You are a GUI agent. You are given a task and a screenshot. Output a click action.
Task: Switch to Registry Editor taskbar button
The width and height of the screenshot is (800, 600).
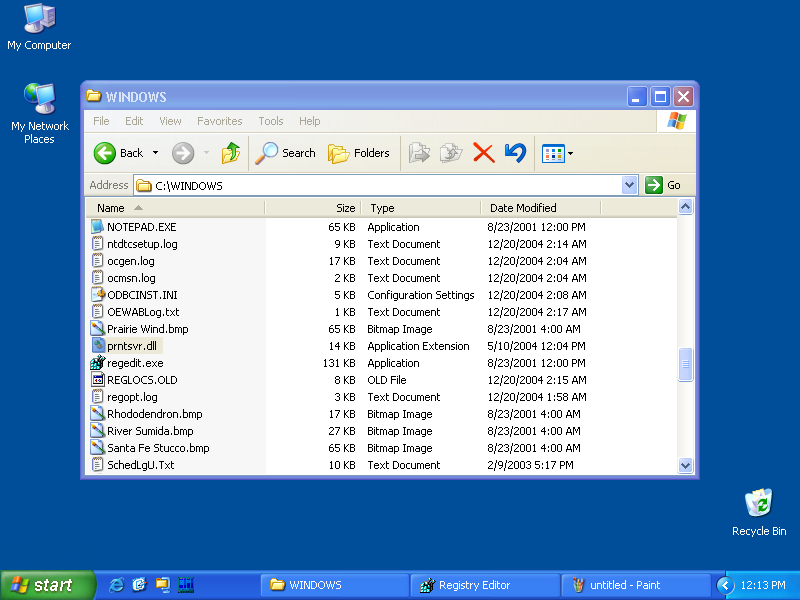pos(485,585)
